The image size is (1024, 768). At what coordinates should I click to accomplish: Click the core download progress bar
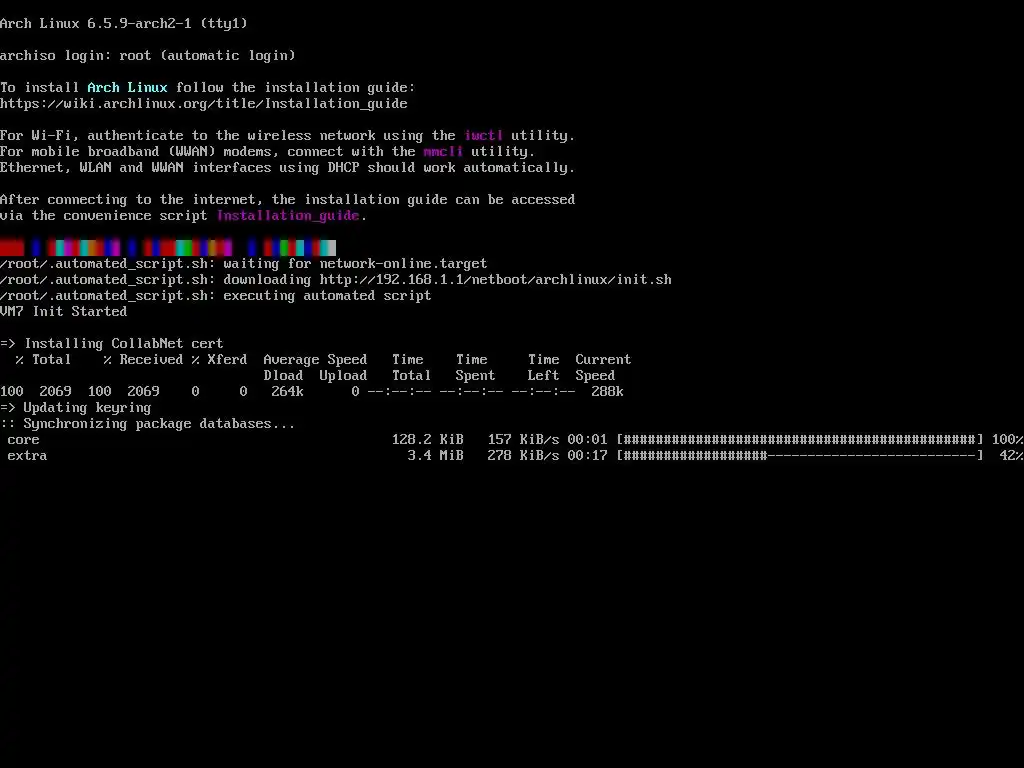coord(800,440)
